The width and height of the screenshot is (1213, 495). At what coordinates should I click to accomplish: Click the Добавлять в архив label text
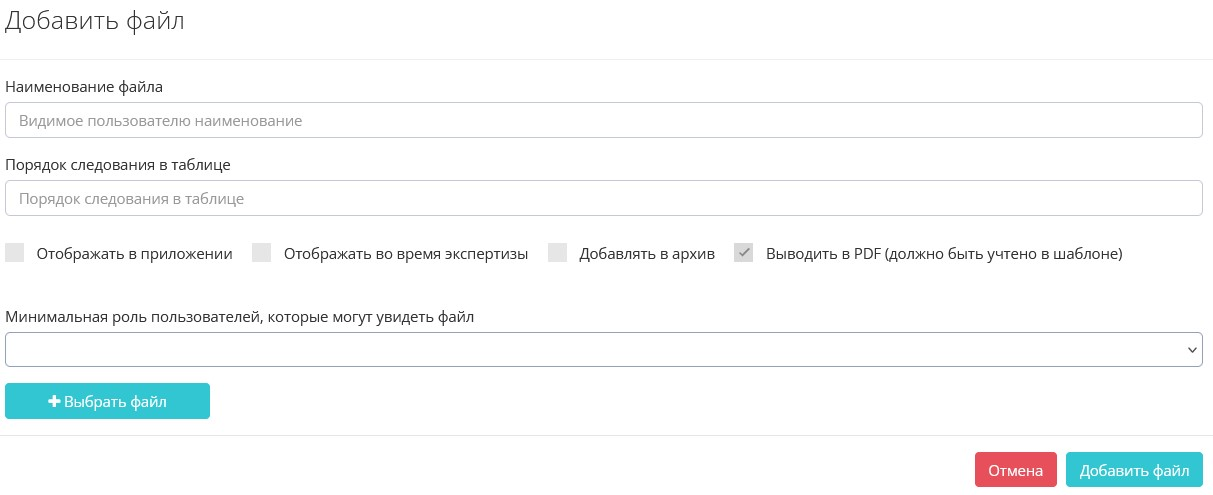point(647,254)
